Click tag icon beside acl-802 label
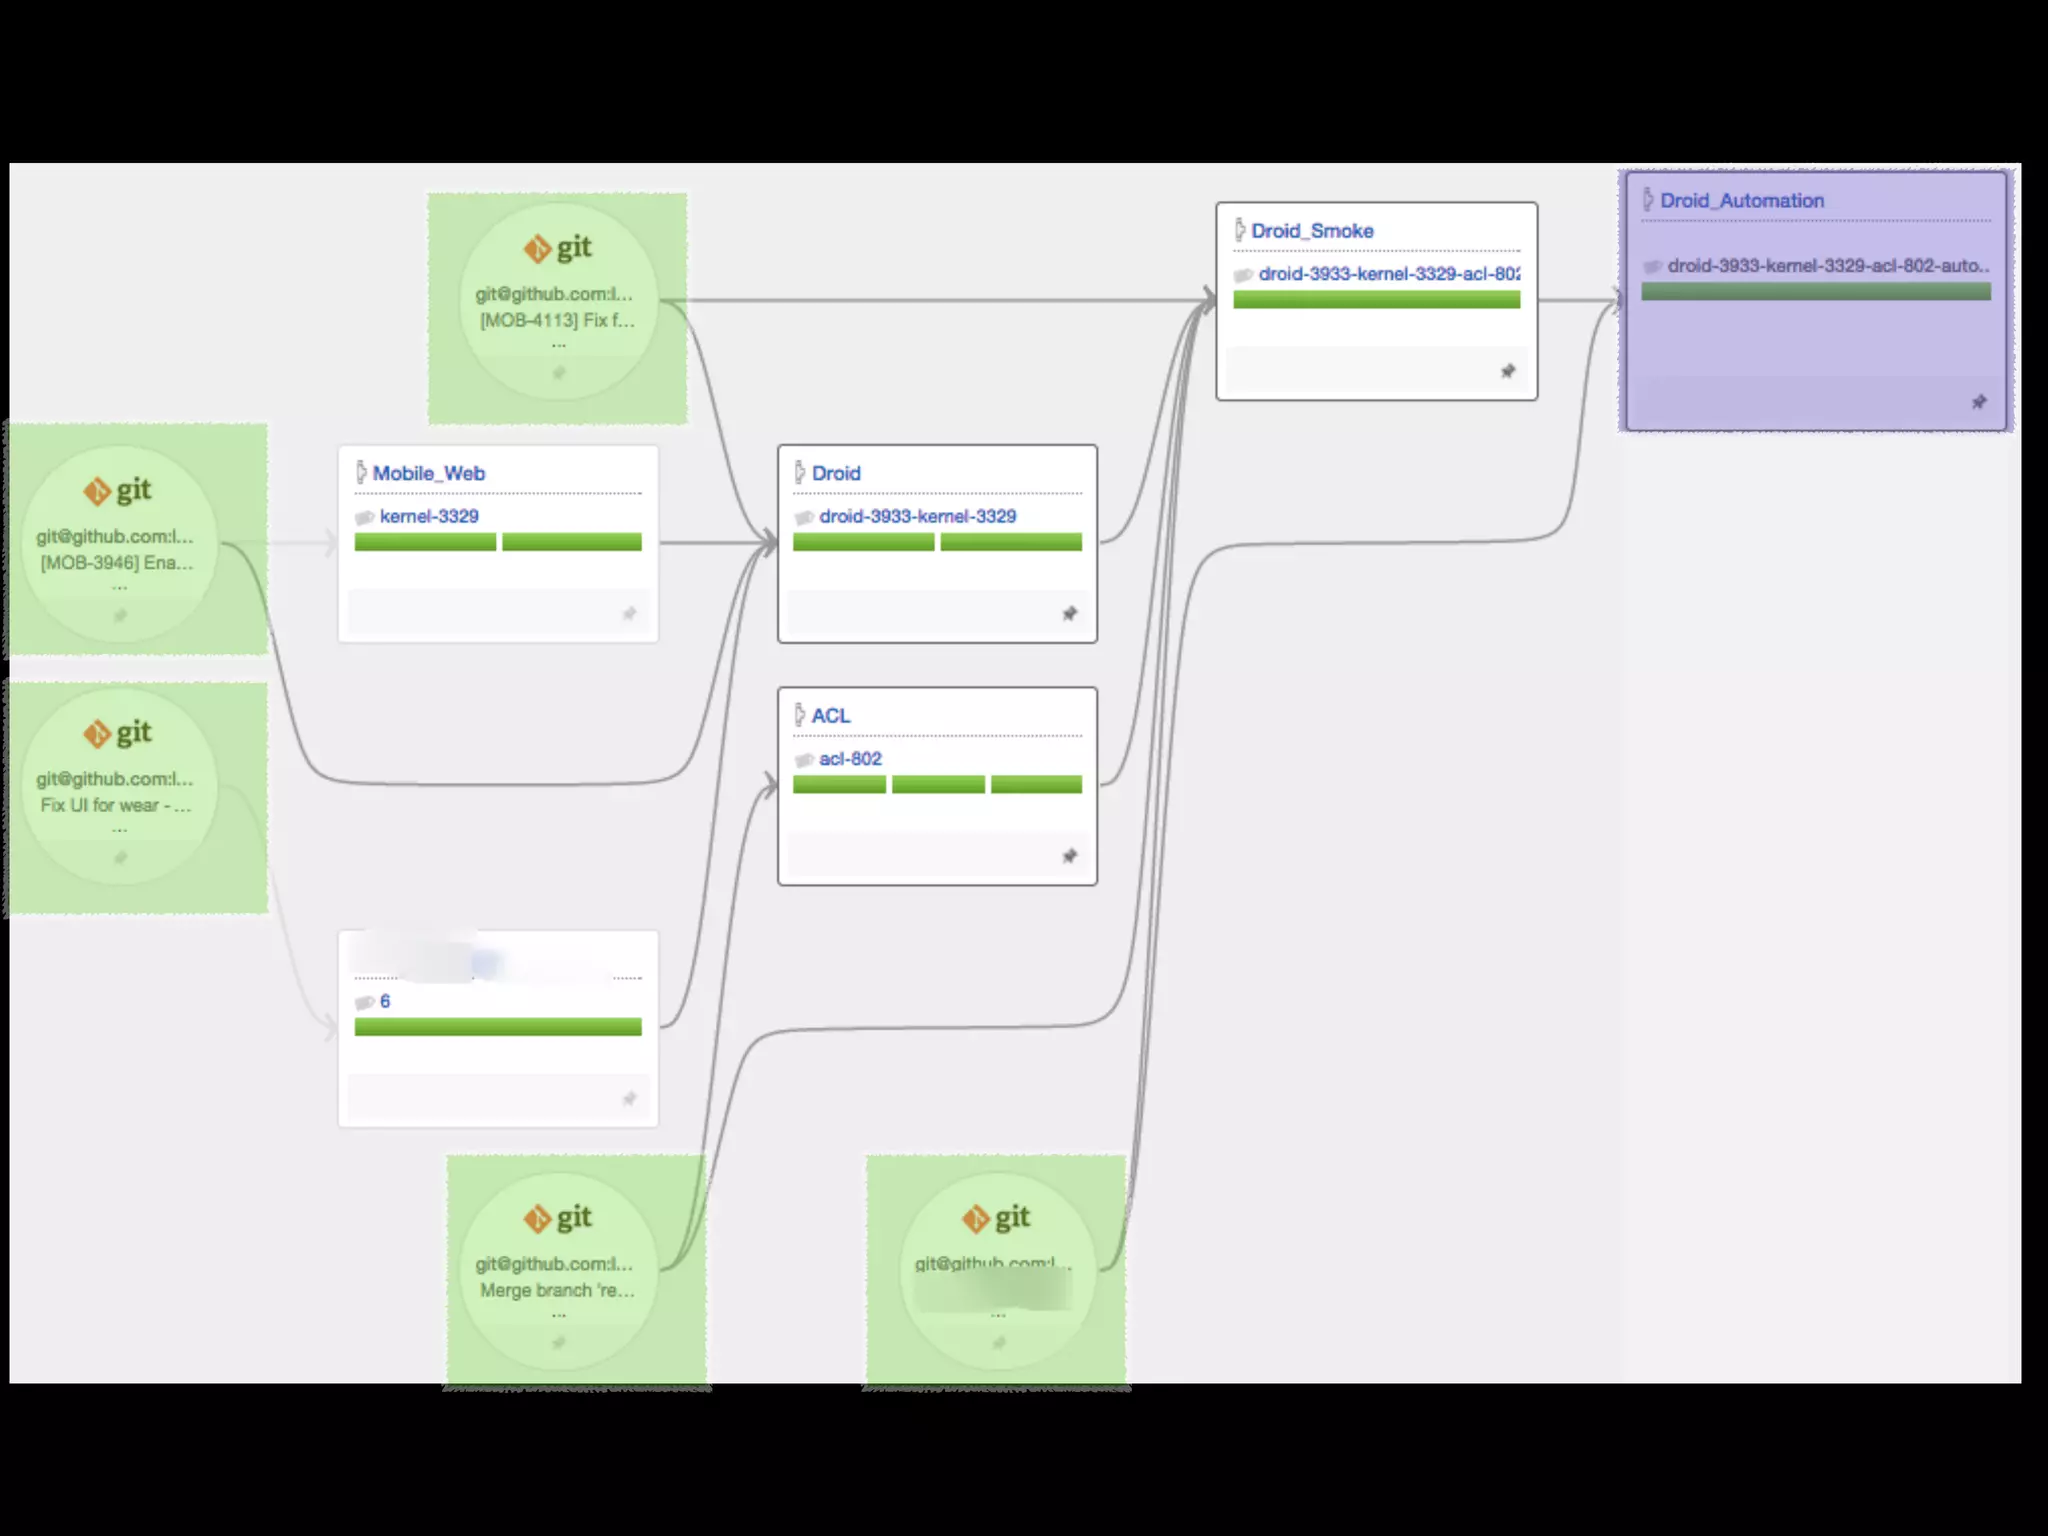 tap(804, 760)
